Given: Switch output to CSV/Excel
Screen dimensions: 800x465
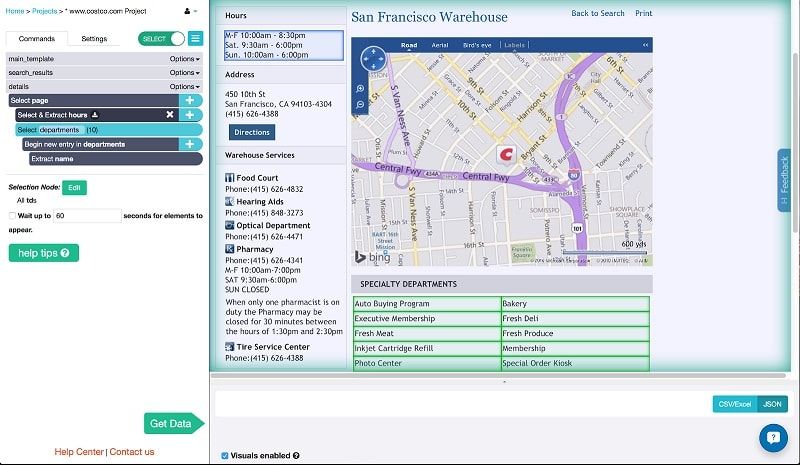Looking at the screenshot, I should click(735, 404).
